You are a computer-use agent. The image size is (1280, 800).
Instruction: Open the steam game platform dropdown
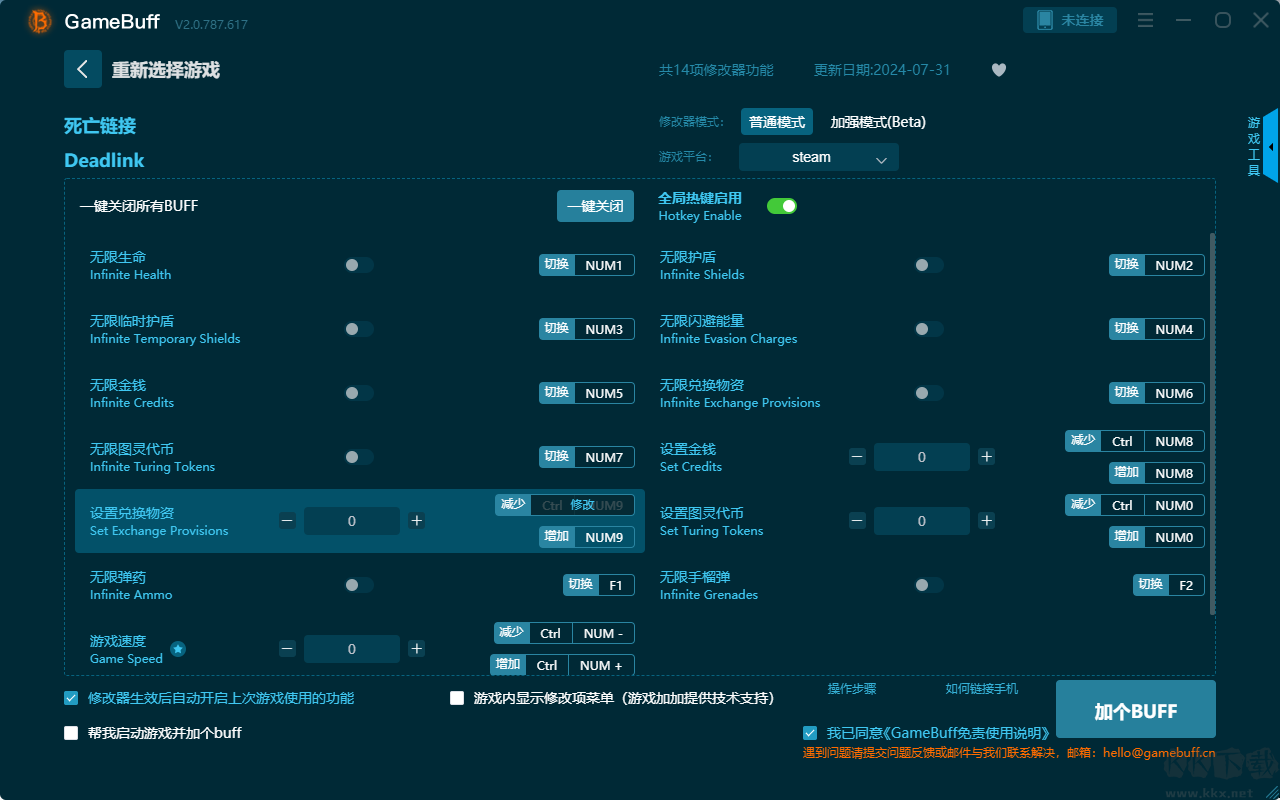pos(819,157)
